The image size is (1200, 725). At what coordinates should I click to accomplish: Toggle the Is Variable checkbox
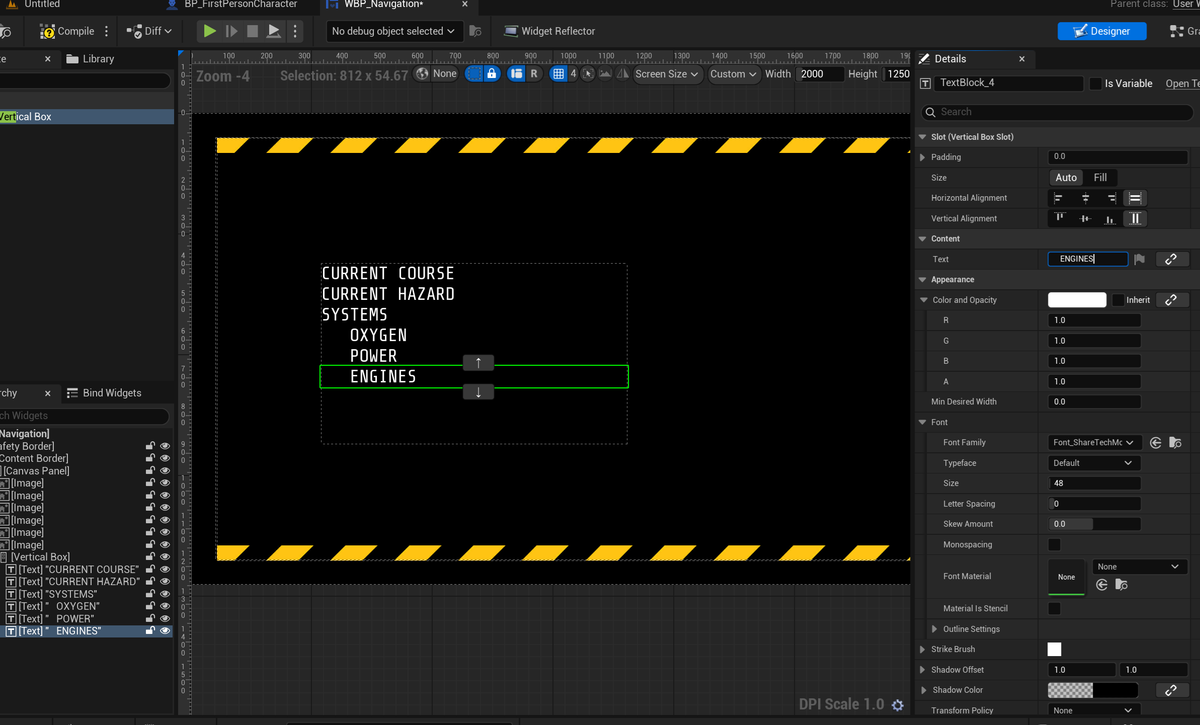[1095, 84]
